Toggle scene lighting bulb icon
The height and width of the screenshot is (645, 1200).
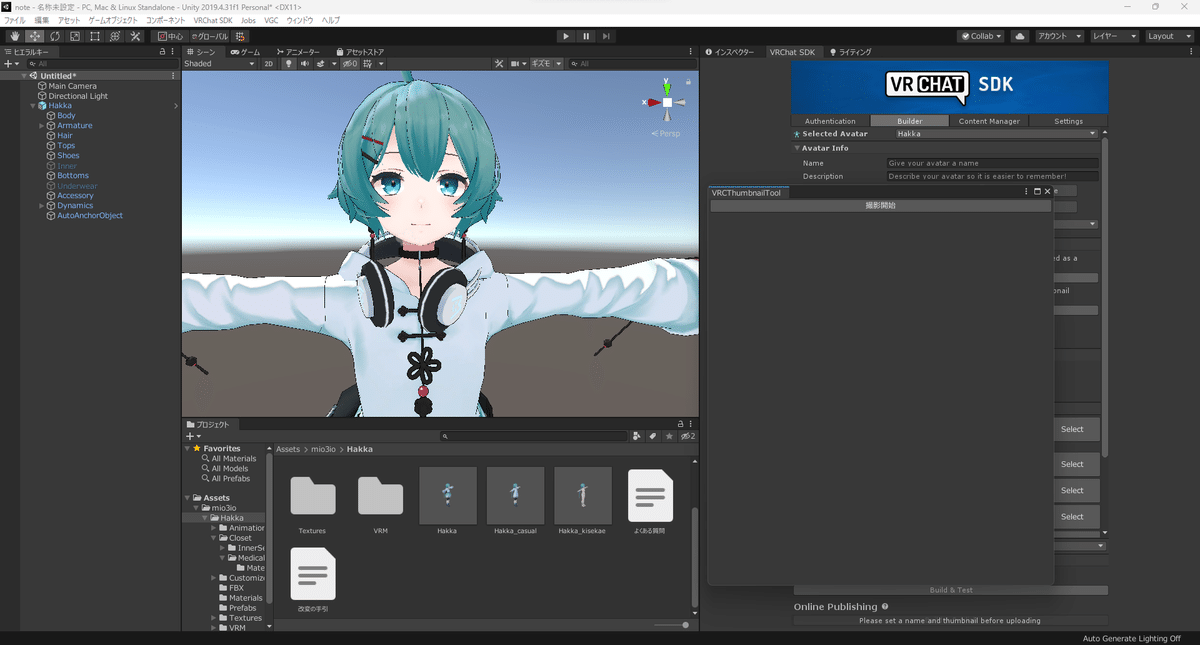pos(289,64)
